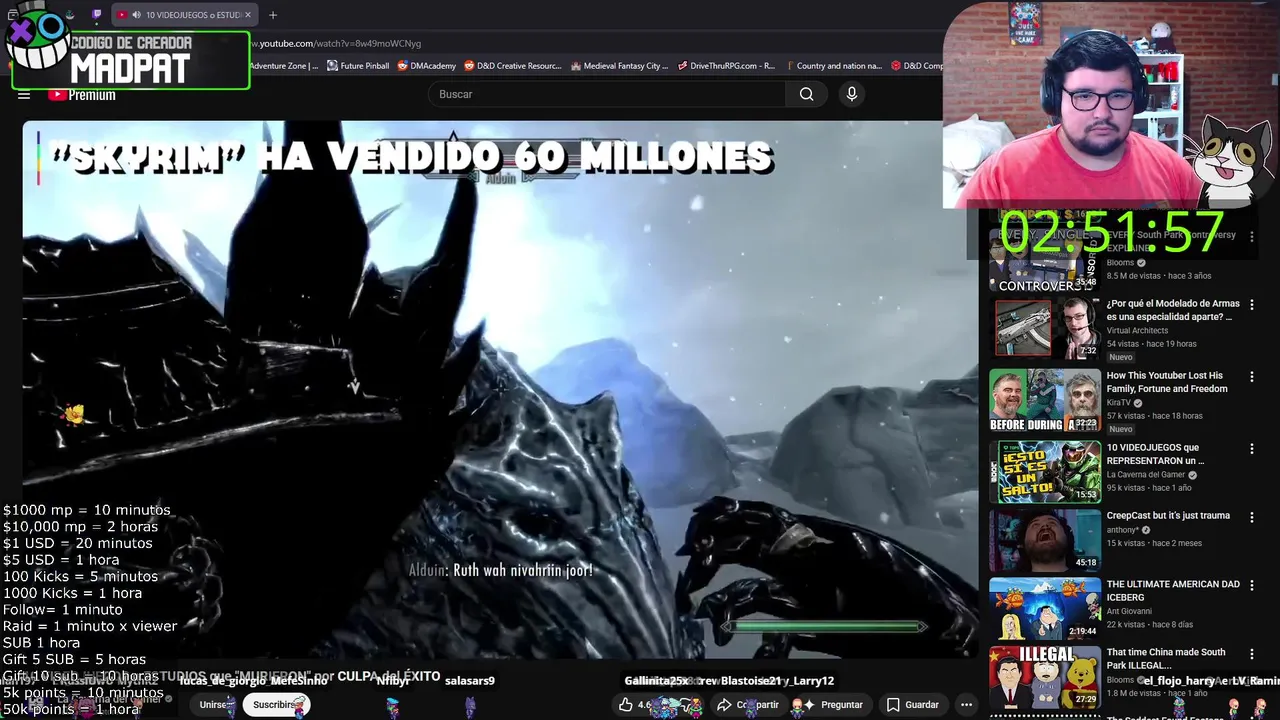Open Adventure Zone bookmark
Image resolution: width=1280 pixels, height=720 pixels.
[284, 66]
